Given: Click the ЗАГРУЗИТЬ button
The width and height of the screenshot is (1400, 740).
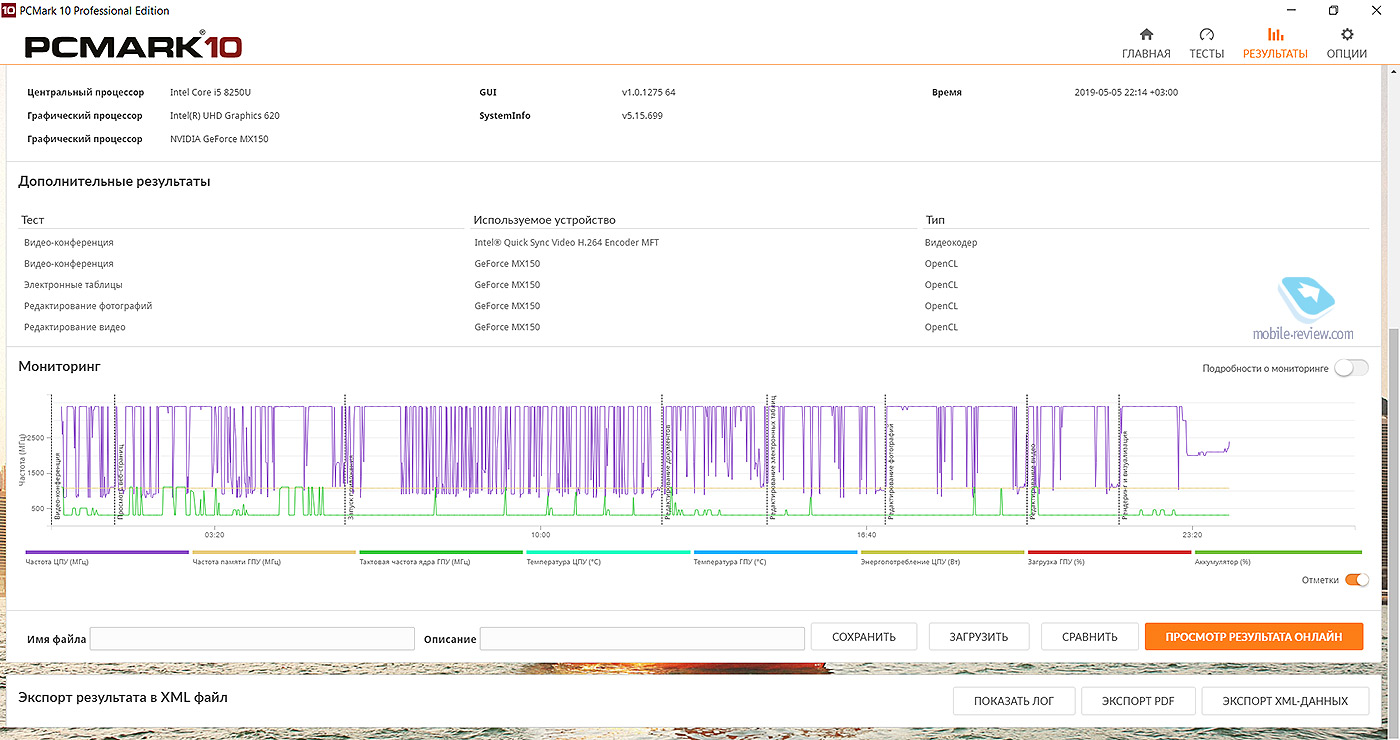Looking at the screenshot, I should click(979, 637).
